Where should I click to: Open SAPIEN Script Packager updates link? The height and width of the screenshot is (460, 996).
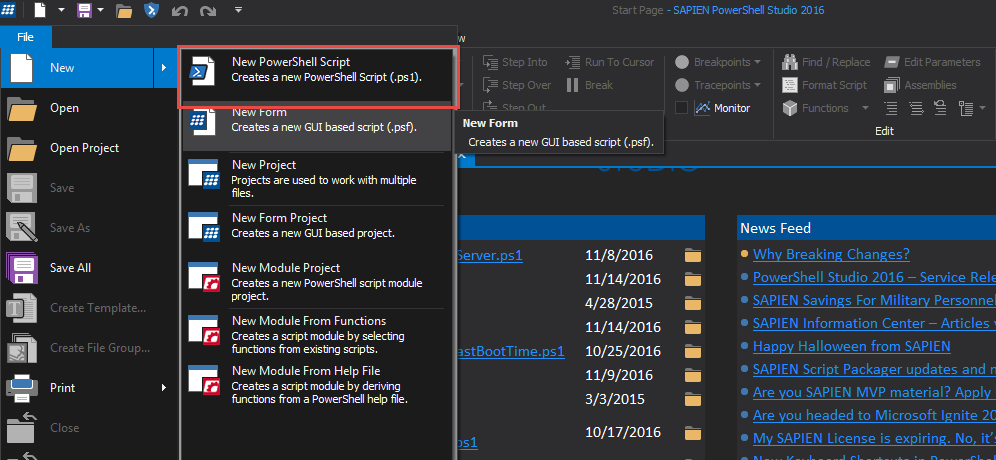click(x=874, y=369)
